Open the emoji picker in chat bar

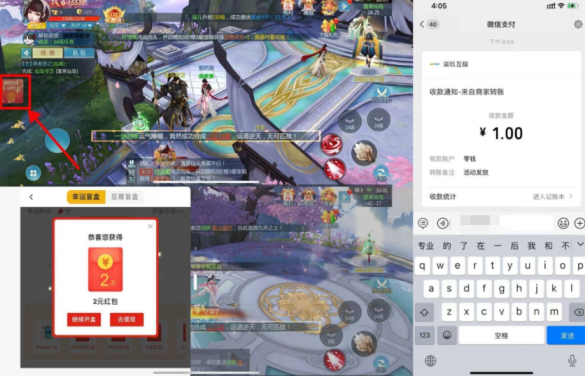point(563,223)
